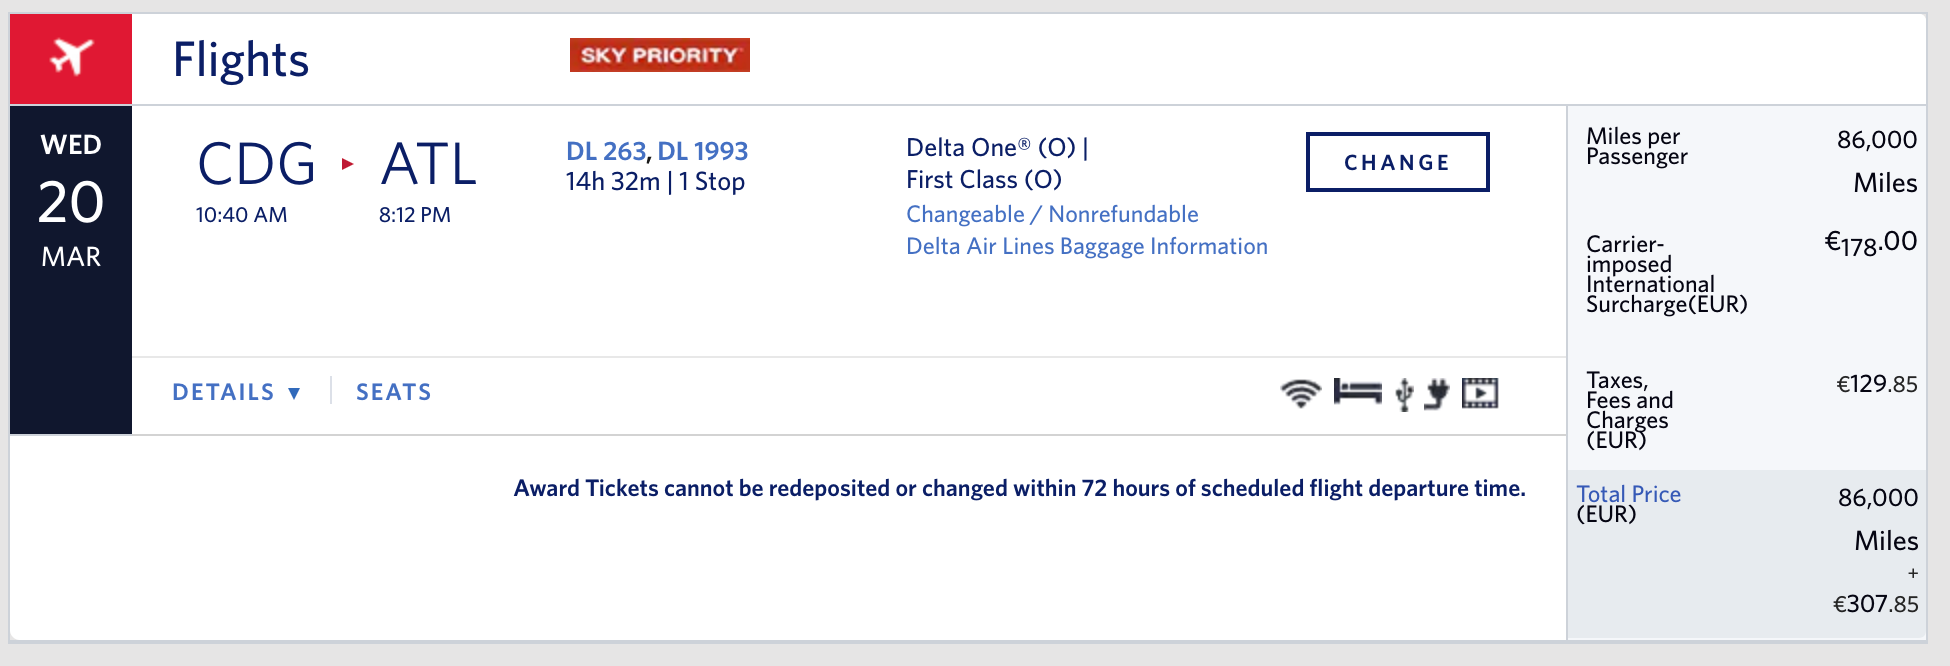The width and height of the screenshot is (1950, 666).
Task: Click the Total Price link
Action: [x=1628, y=494]
